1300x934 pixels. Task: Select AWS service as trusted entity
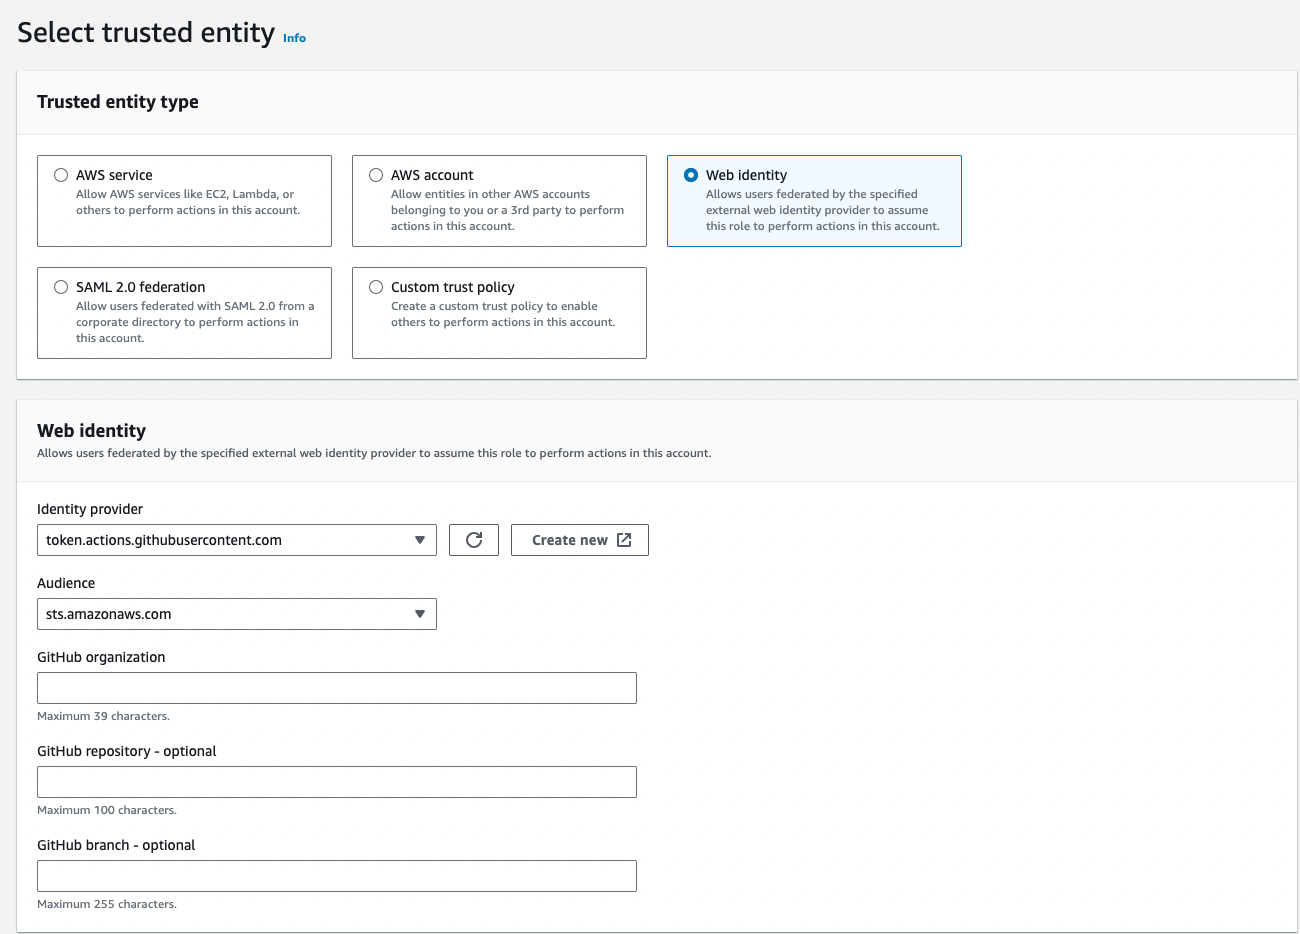click(61, 174)
